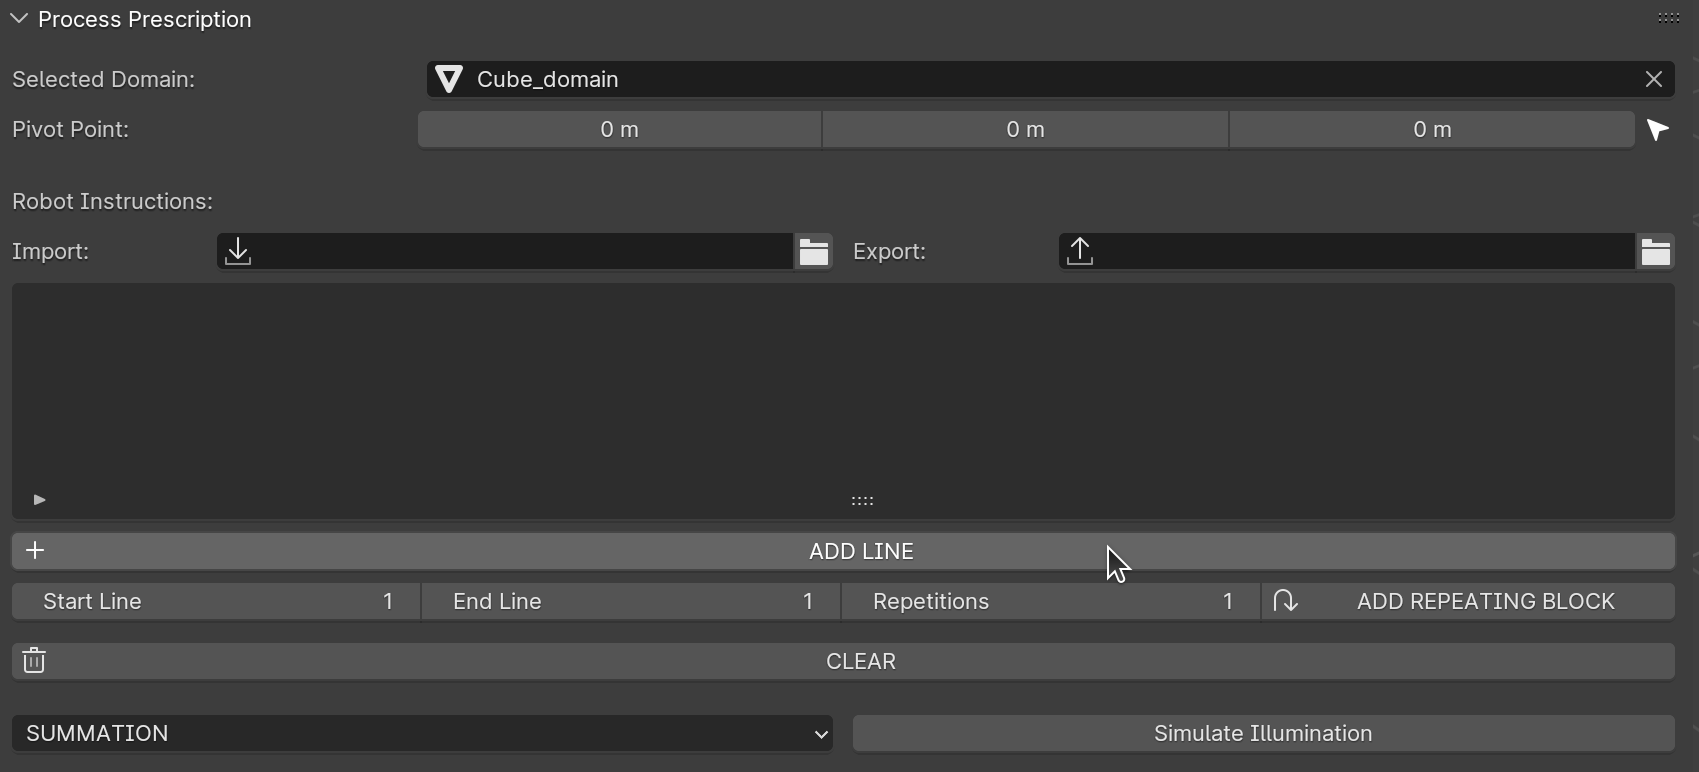Open the SUMMATION dropdown
Screen dimensions: 1699x772
click(x=422, y=734)
